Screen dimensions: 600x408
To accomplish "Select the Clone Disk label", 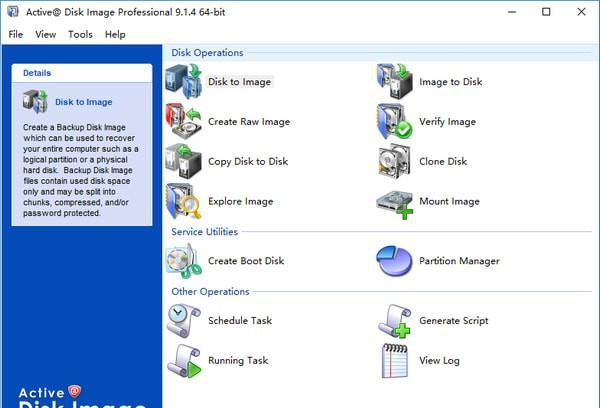I will 443,161.
